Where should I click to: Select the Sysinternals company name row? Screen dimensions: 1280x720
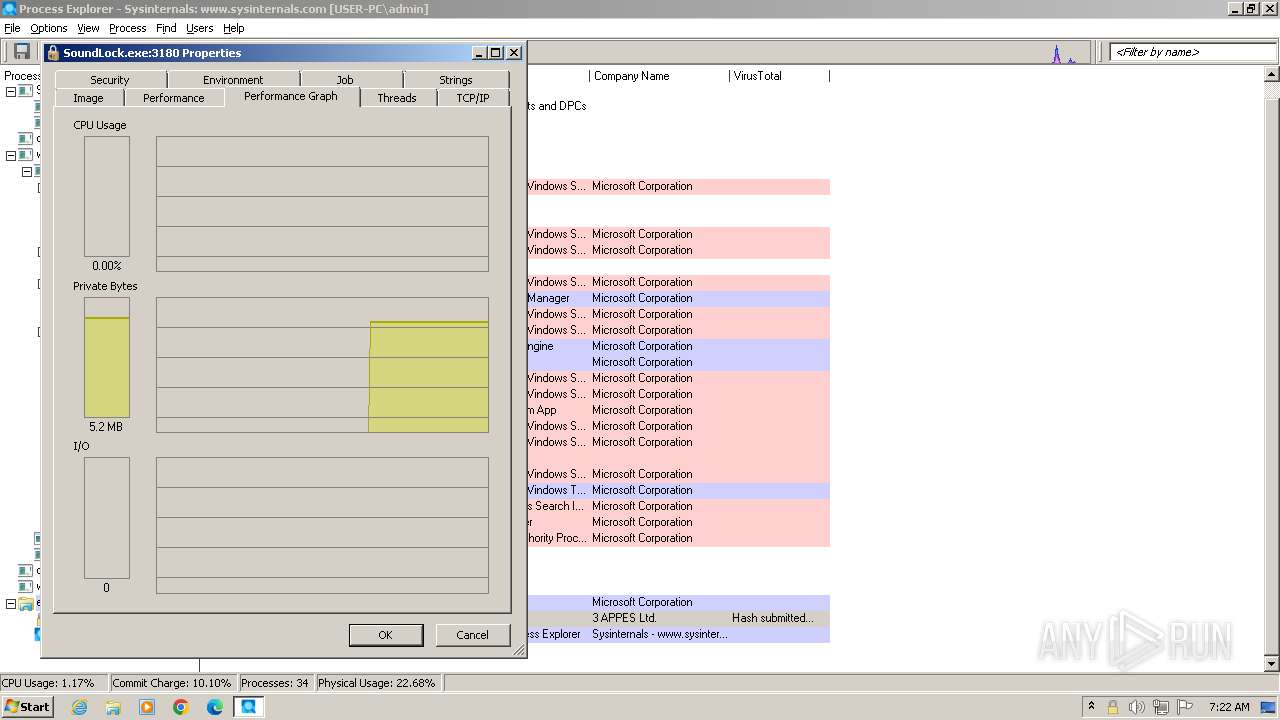659,634
